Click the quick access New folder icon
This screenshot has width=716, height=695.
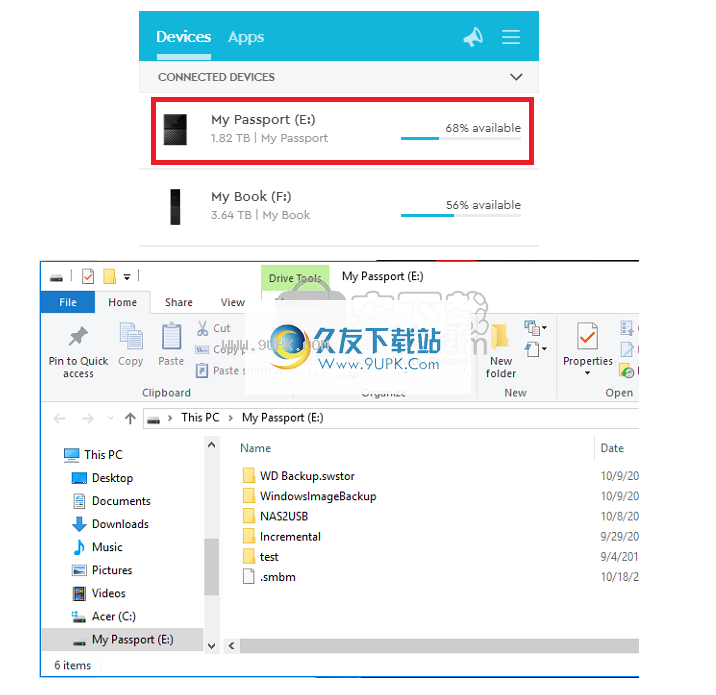[x=110, y=276]
